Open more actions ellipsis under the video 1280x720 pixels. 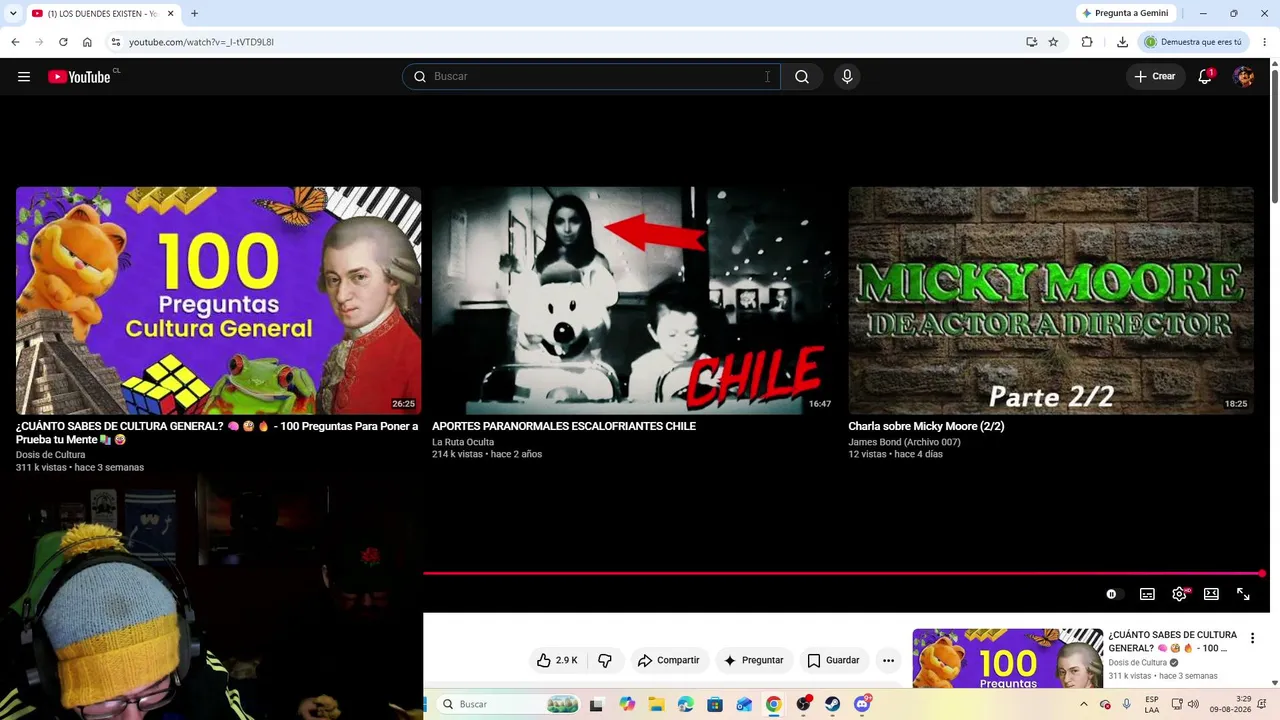tap(888, 660)
